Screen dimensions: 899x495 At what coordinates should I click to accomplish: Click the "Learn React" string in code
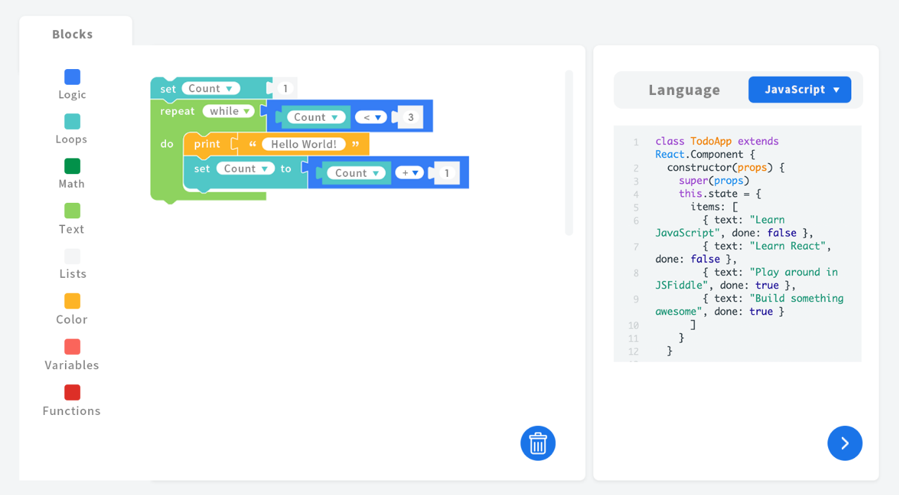point(787,246)
